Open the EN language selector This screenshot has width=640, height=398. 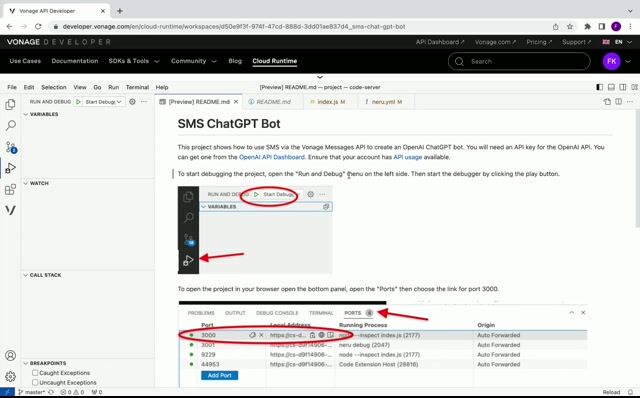click(x=618, y=42)
